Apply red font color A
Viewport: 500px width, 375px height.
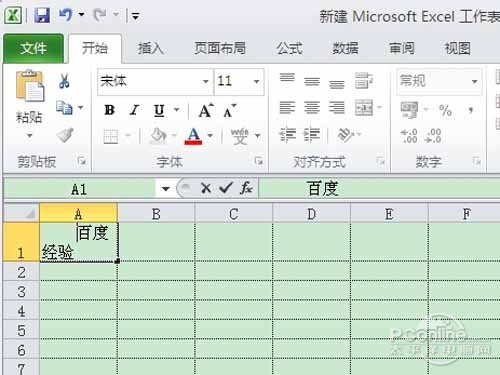[193, 136]
